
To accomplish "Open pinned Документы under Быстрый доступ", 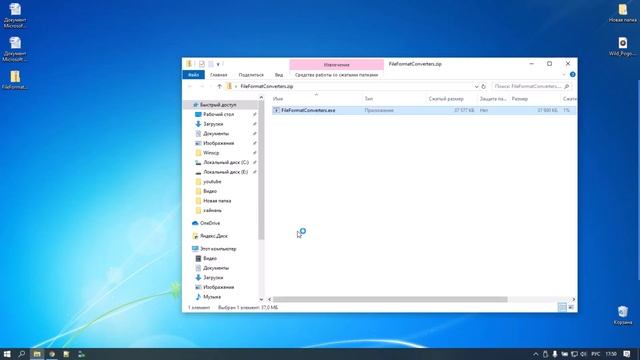I will pyautogui.click(x=216, y=134).
